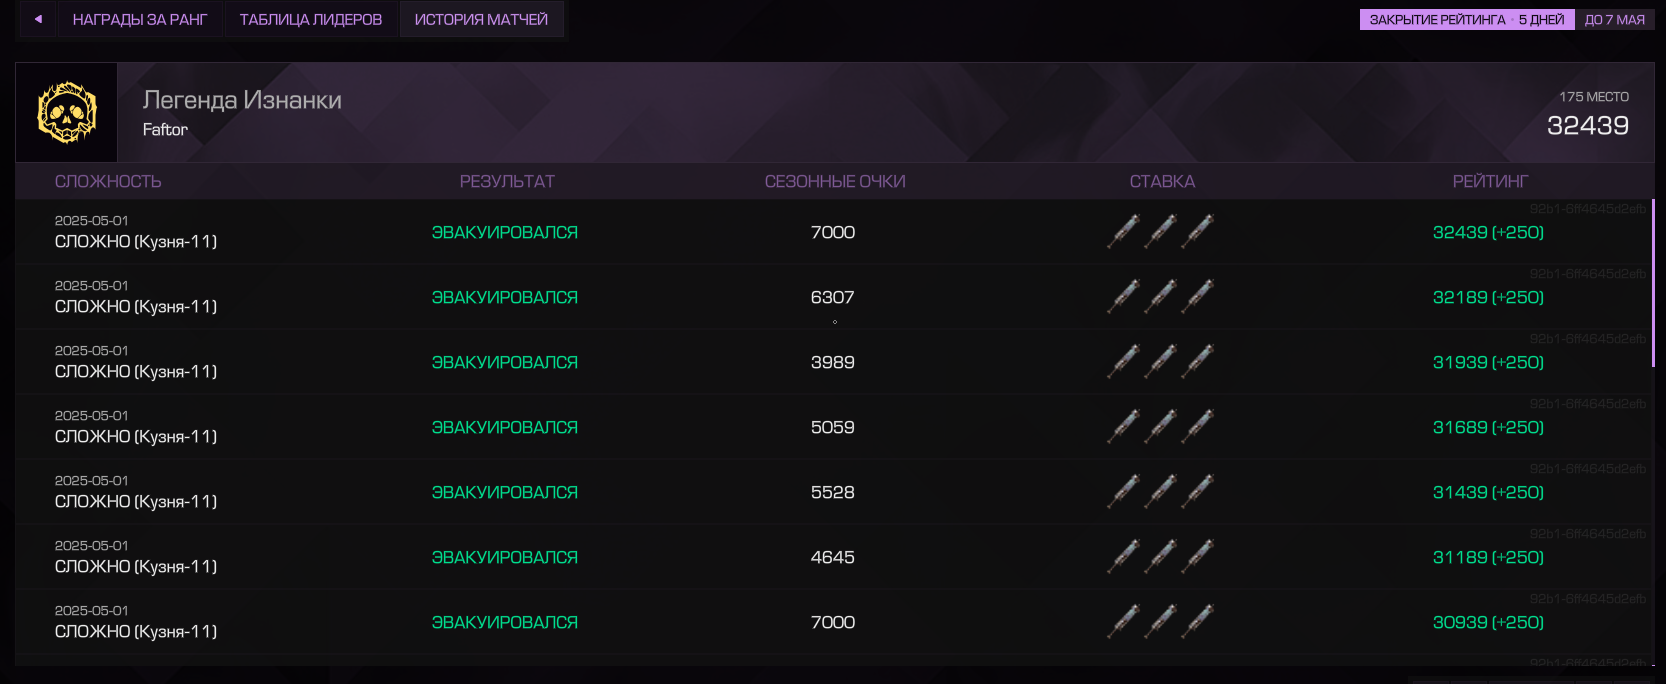Viewport: 1666px width, 684px height.
Task: Click the last syringe icon in the 3989 row
Action: (1198, 361)
